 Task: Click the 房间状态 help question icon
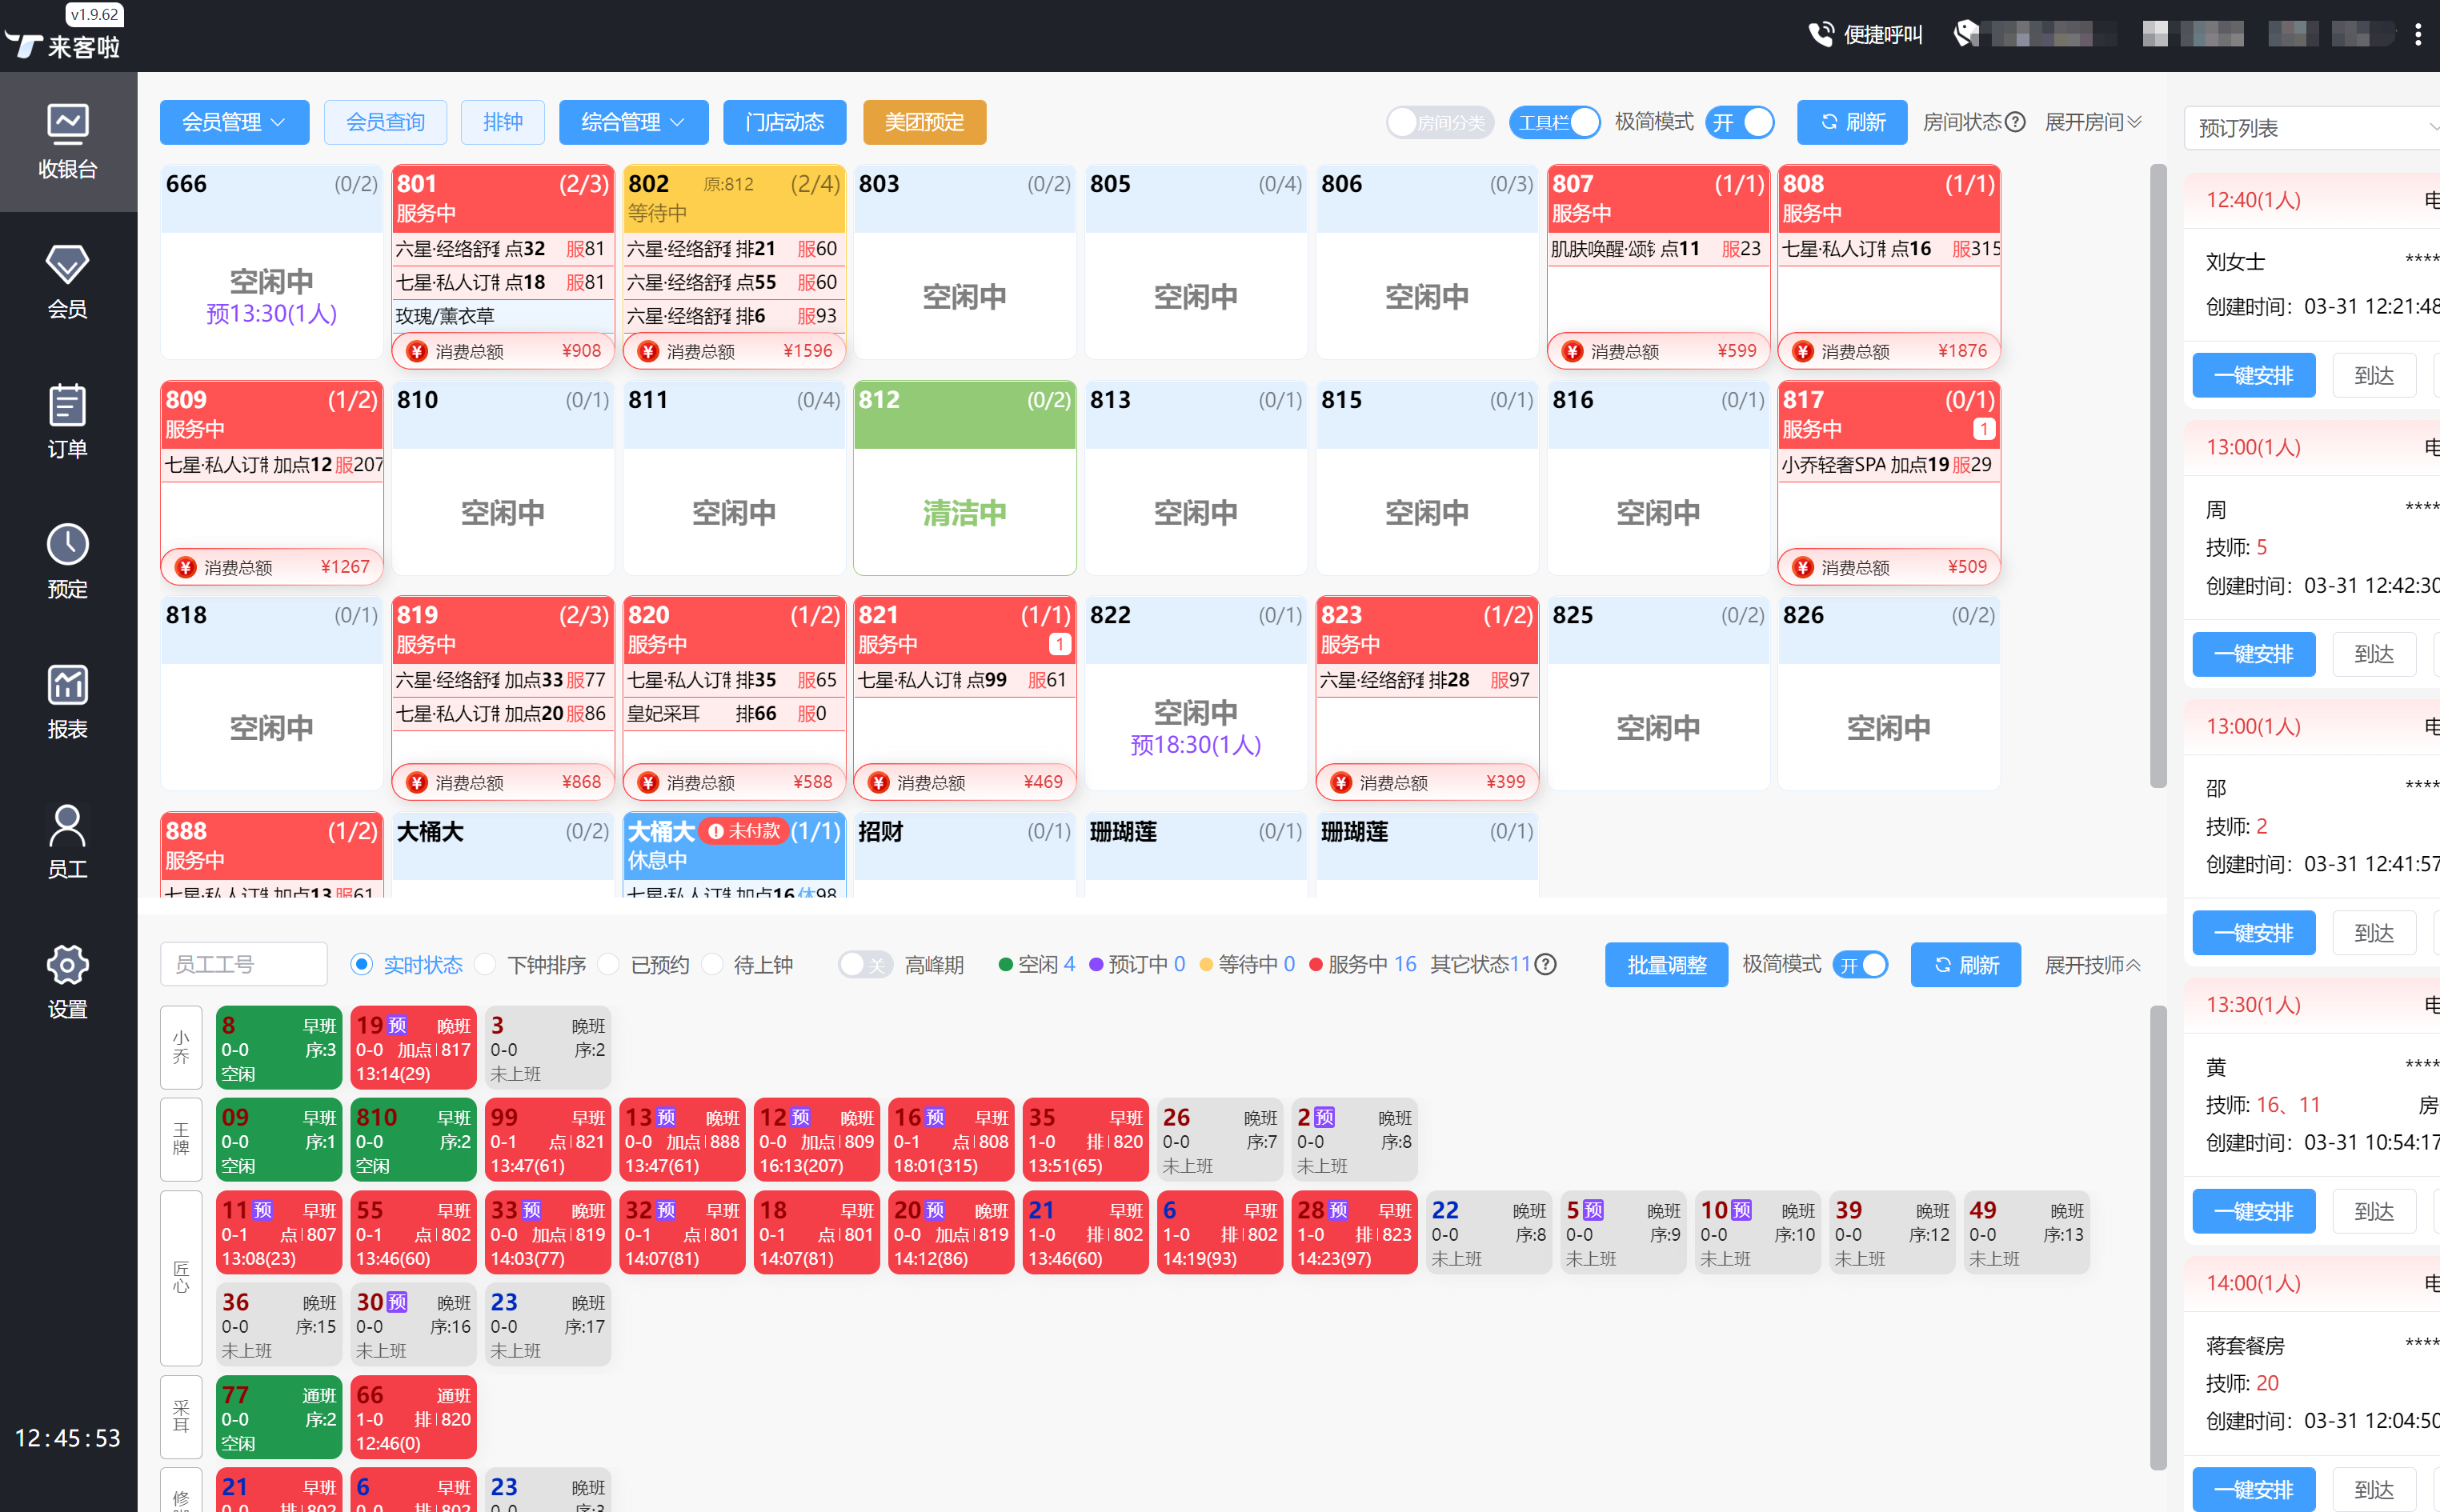pos(2016,122)
